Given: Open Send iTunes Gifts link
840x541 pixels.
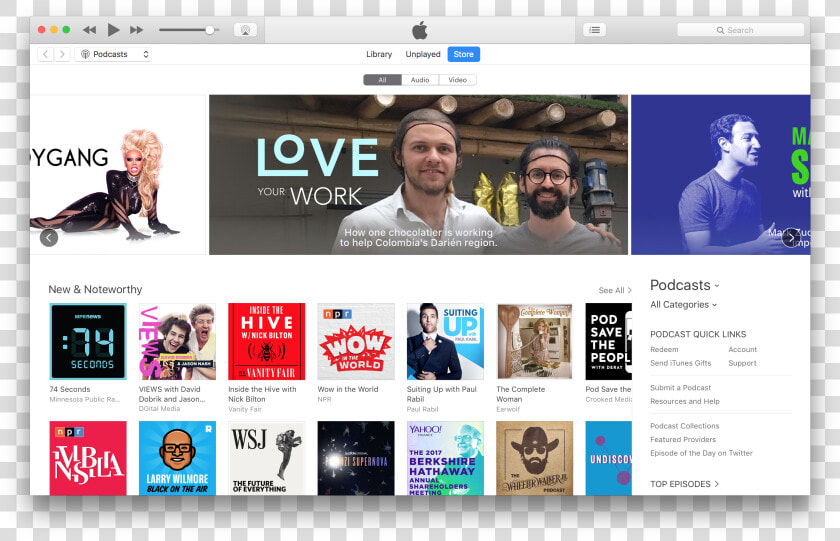Looking at the screenshot, I should pyautogui.click(x=680, y=363).
